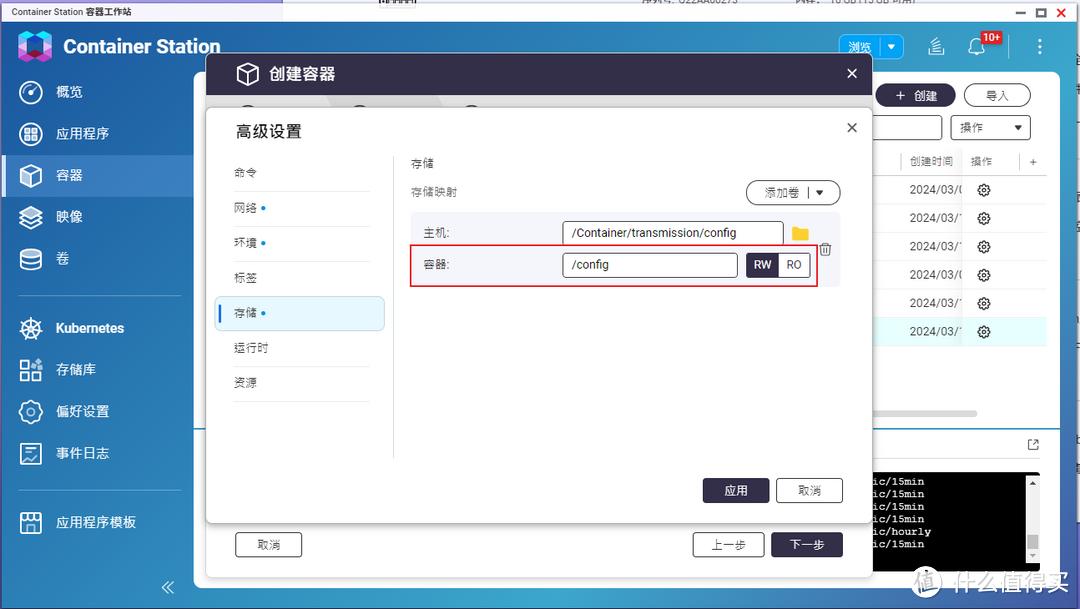This screenshot has width=1080, height=609.
Task: Click the Container Station logo icon
Action: coord(34,46)
